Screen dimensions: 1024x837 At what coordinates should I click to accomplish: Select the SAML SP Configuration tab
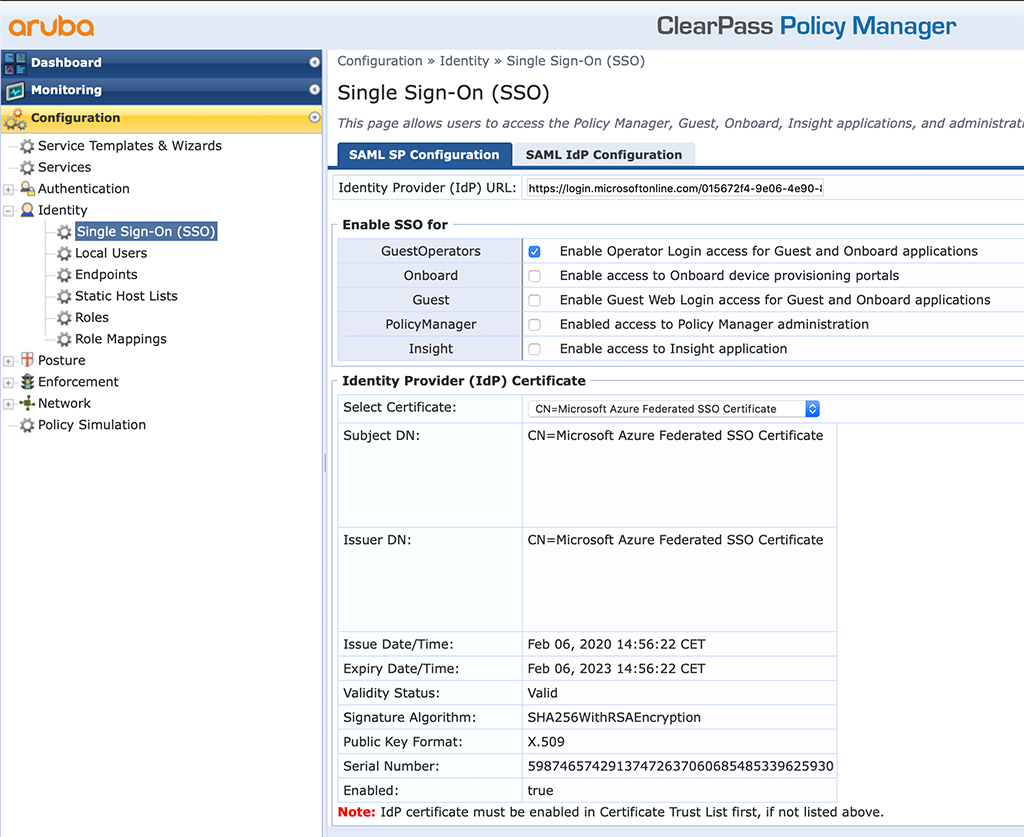(424, 155)
